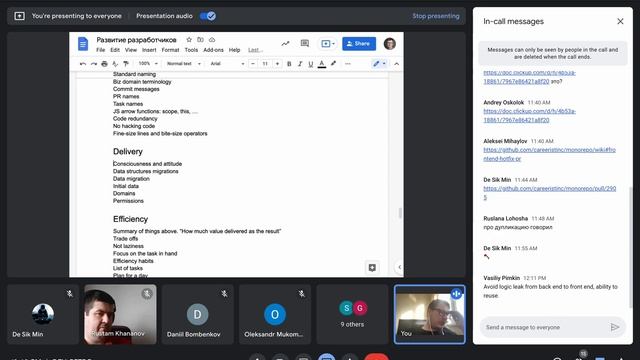
Task: Open the Tools menu
Action: 191,50
